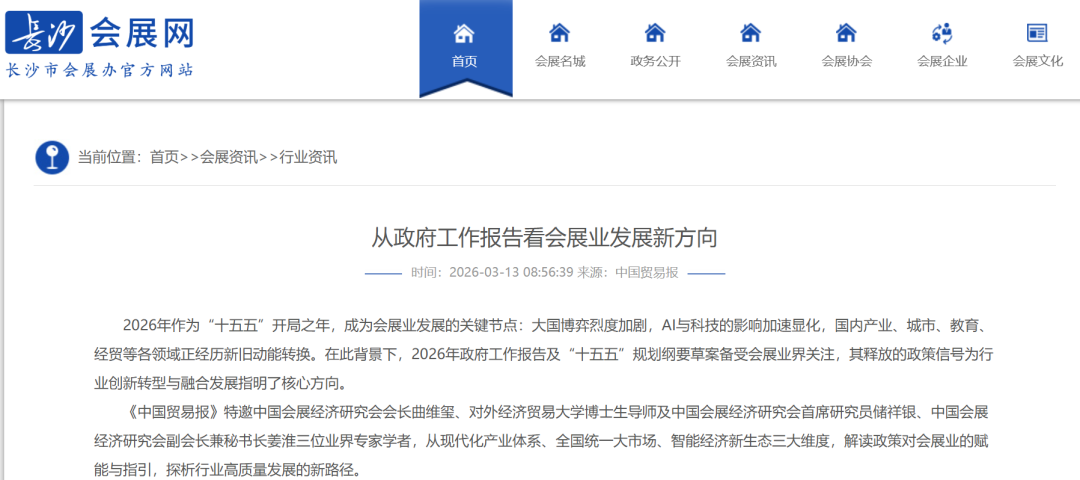
Task: Click the house icon above 政务公开
Action: (655, 32)
